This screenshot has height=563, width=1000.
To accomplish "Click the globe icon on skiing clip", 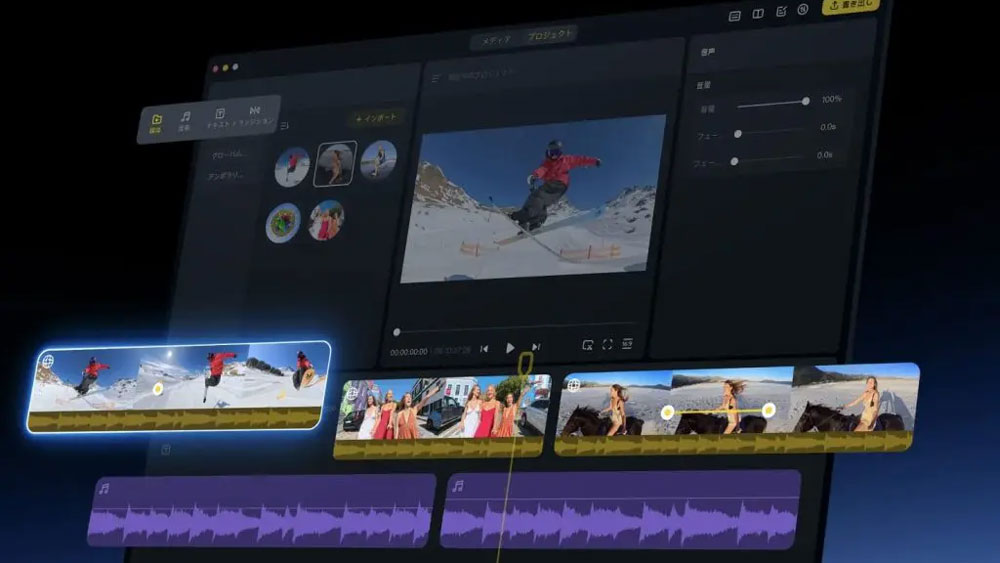I will pos(46,361).
